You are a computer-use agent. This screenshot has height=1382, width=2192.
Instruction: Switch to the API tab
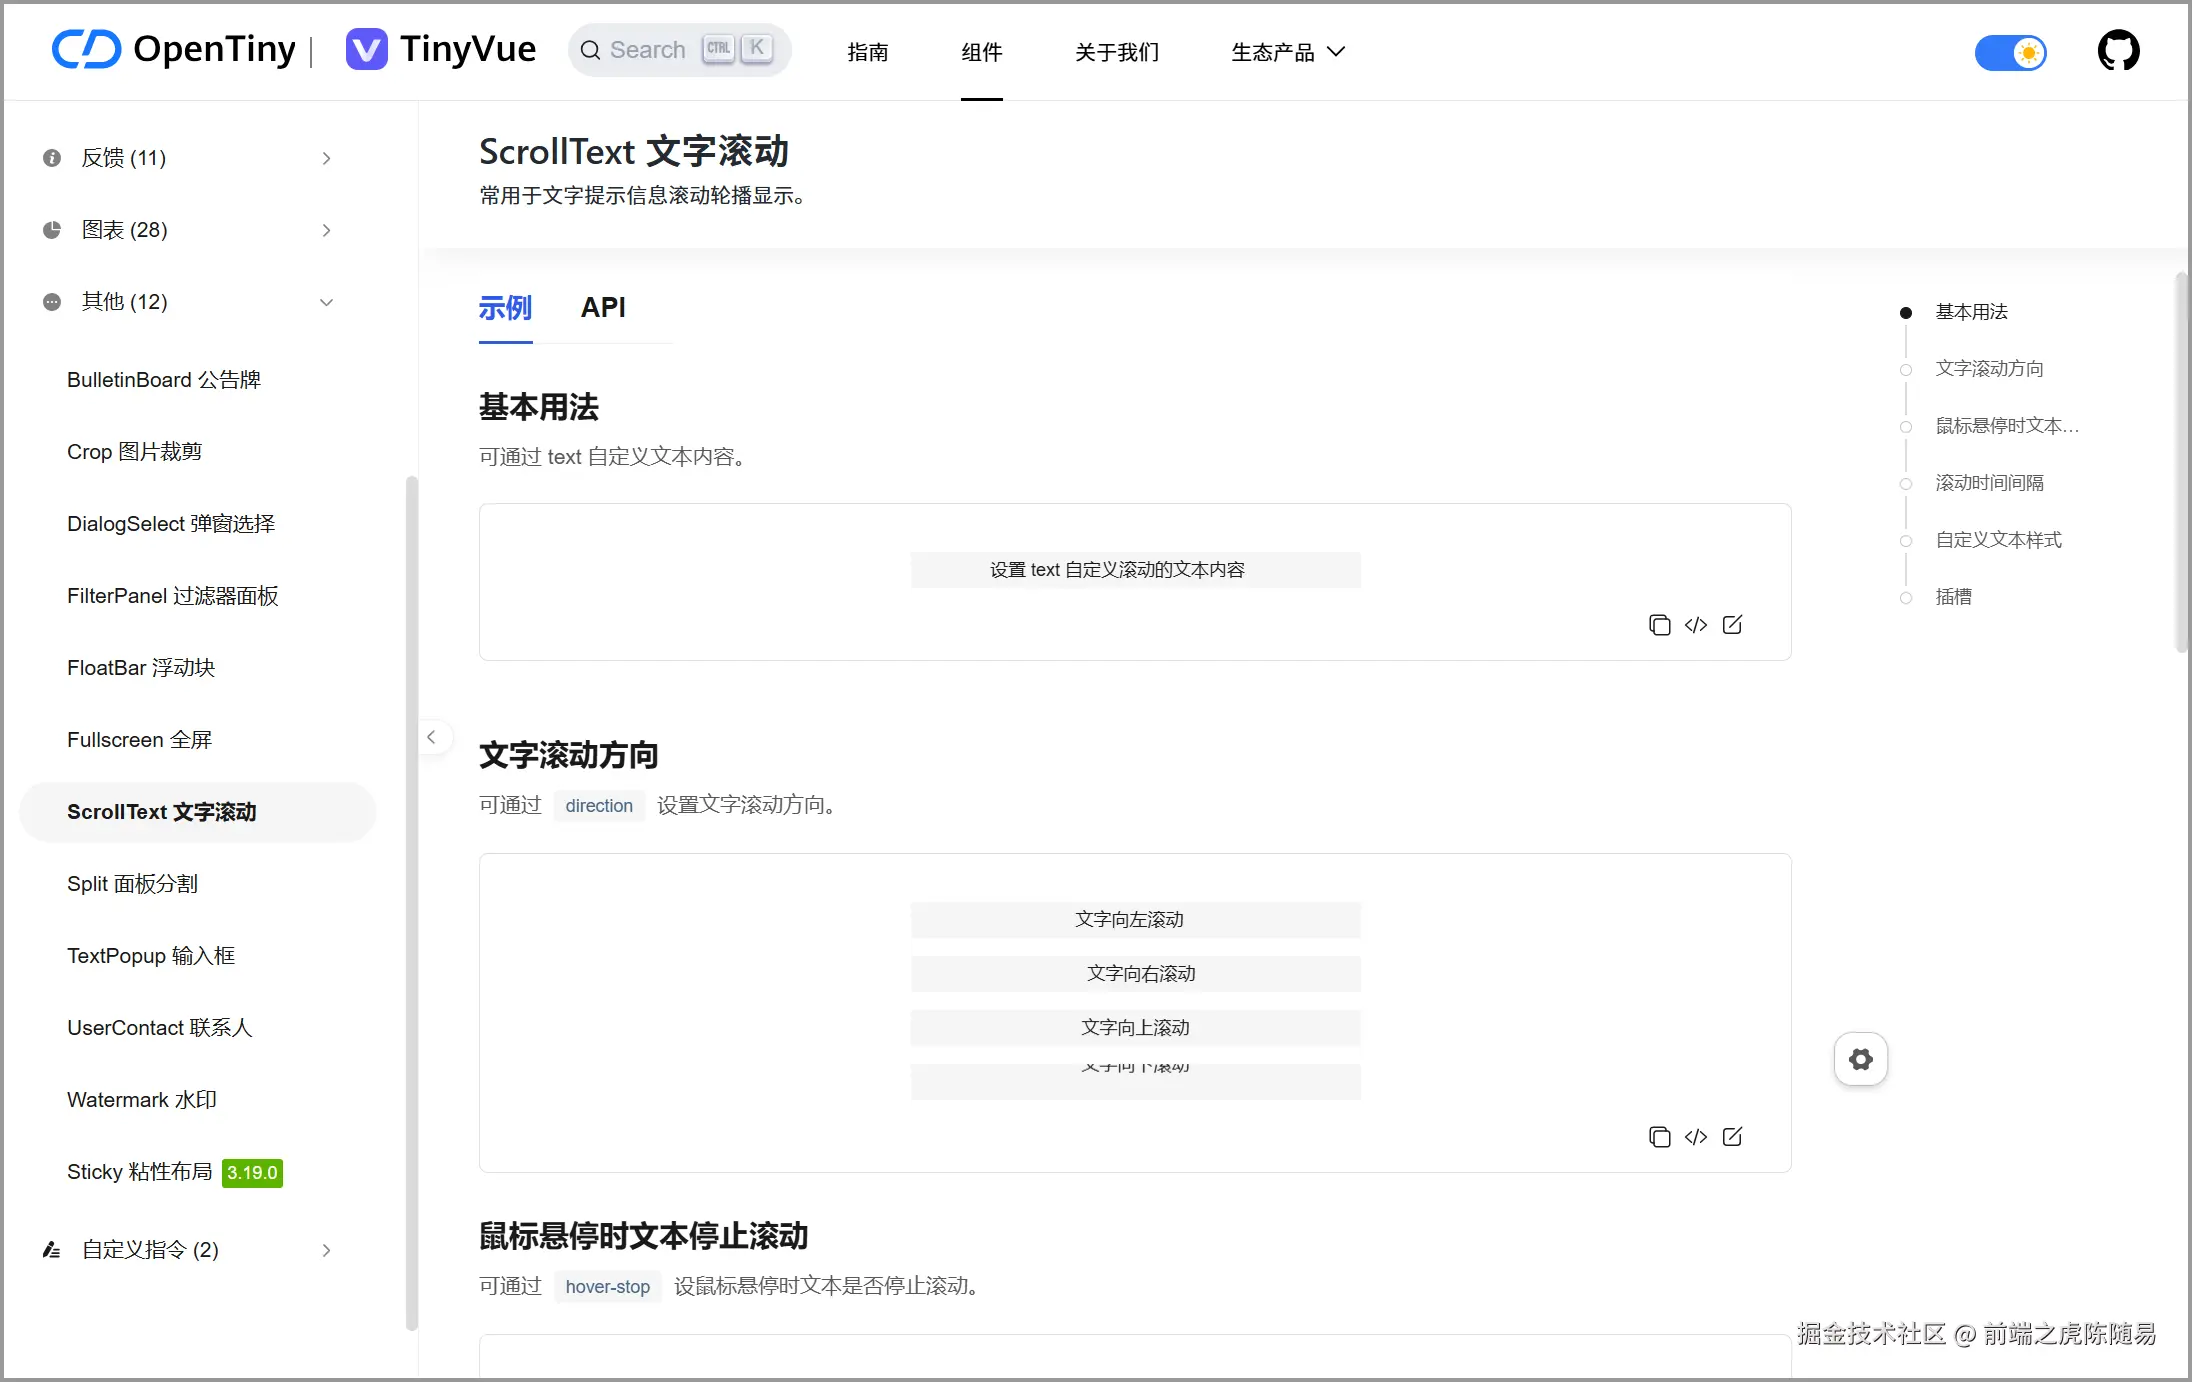point(603,308)
